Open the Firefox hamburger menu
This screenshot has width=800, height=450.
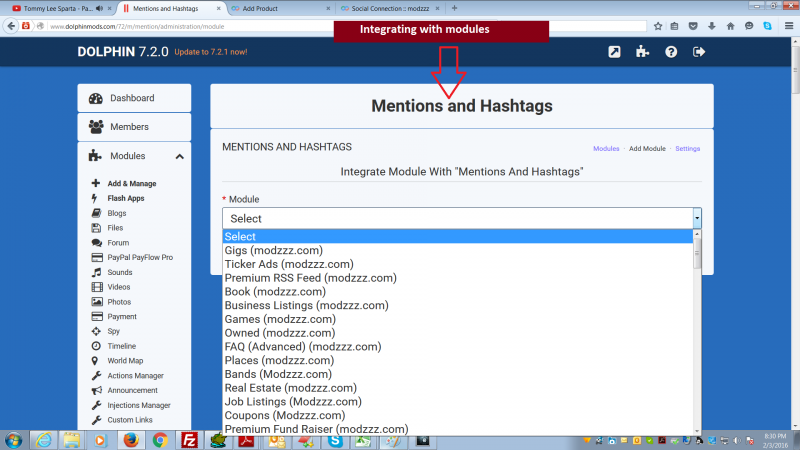[x=789, y=26]
